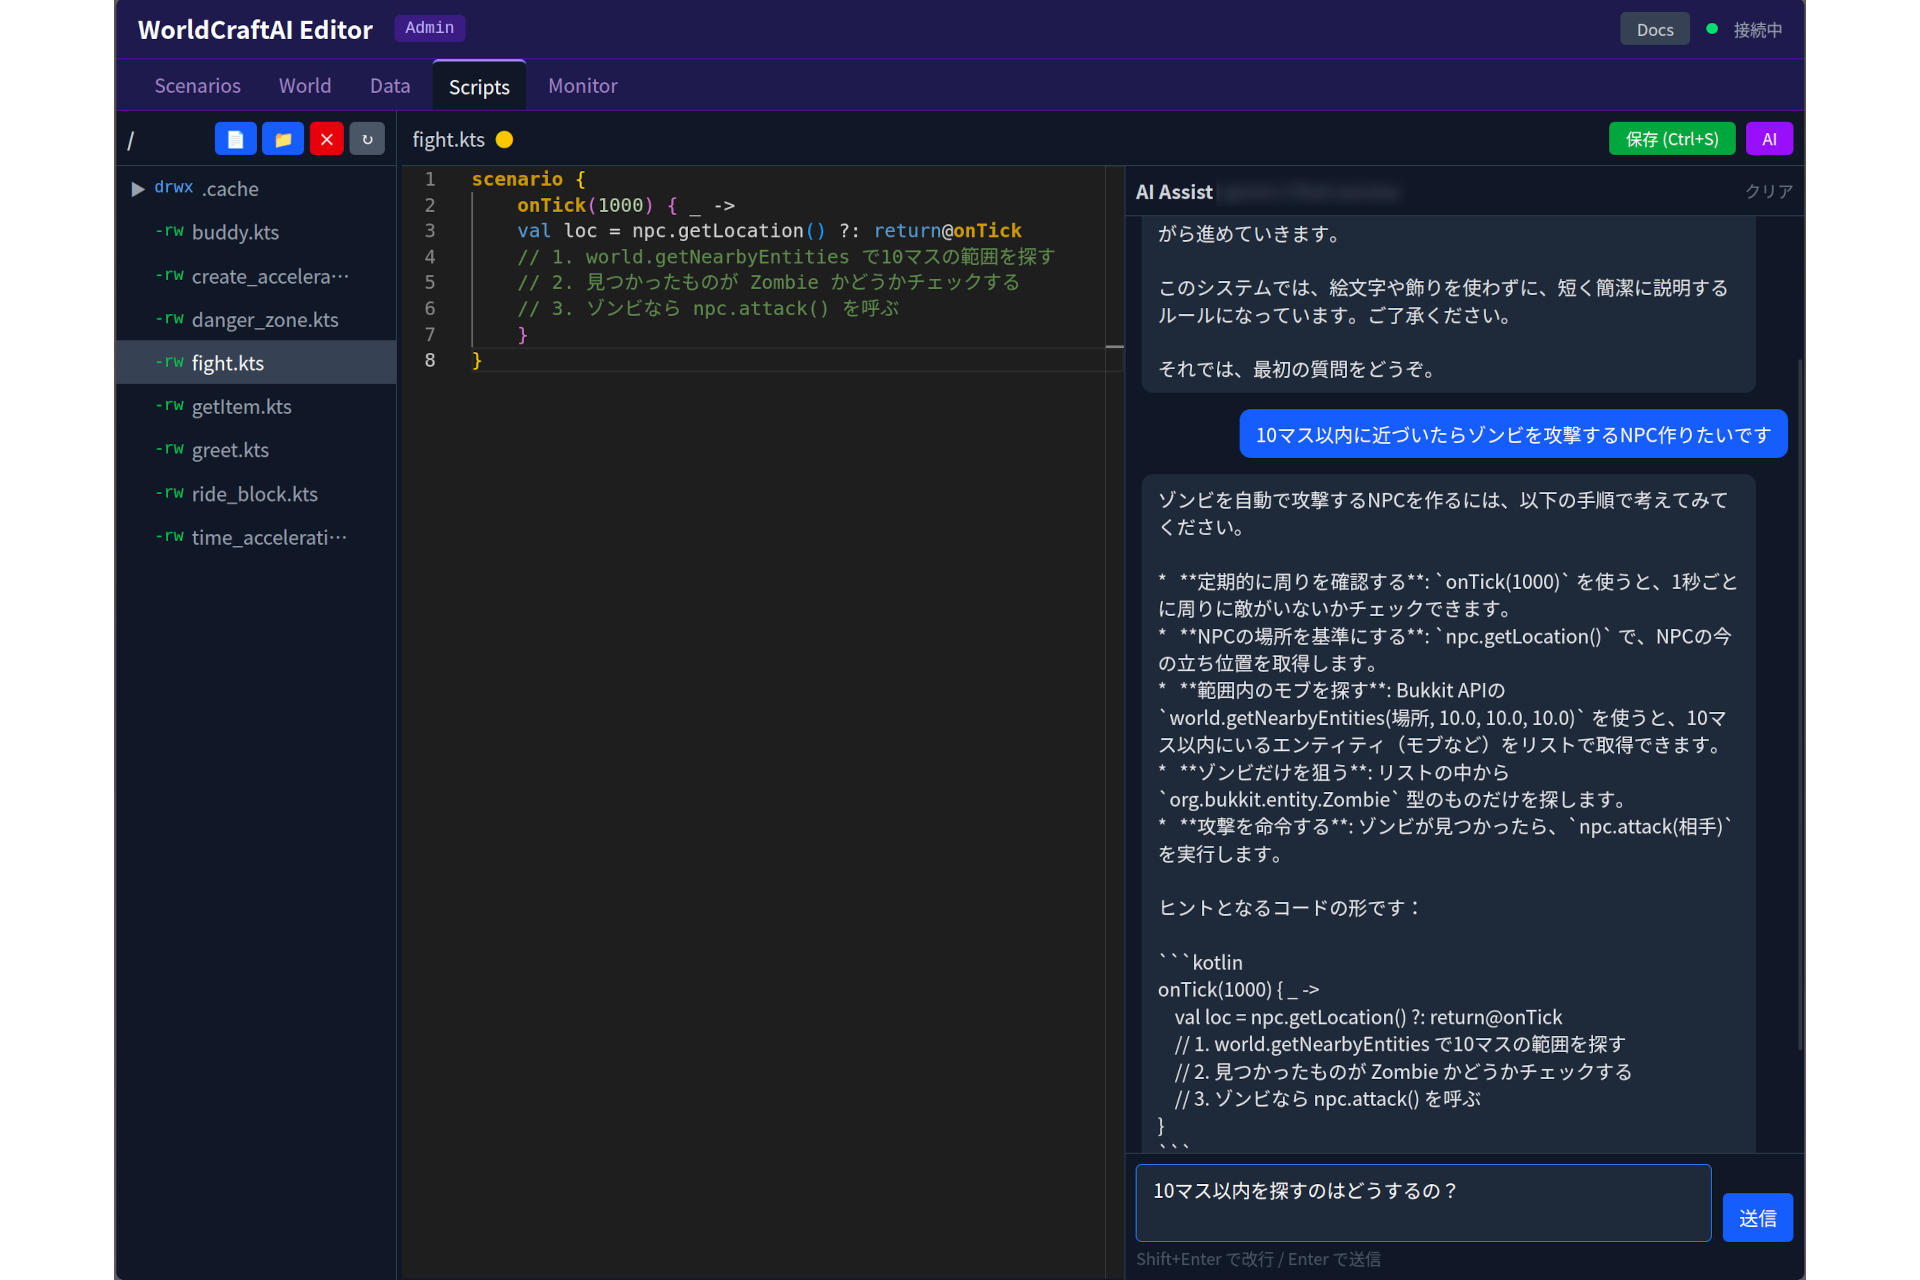This screenshot has width=1920, height=1280.
Task: Click the red X delete file icon
Action: [x=326, y=139]
